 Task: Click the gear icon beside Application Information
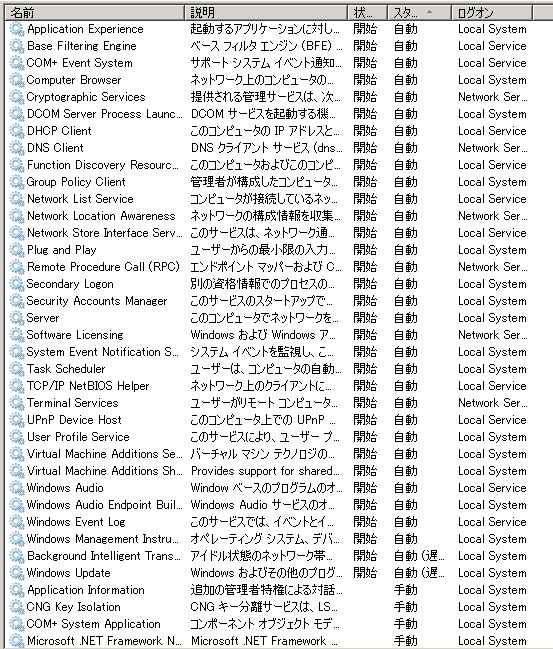pos(17,590)
